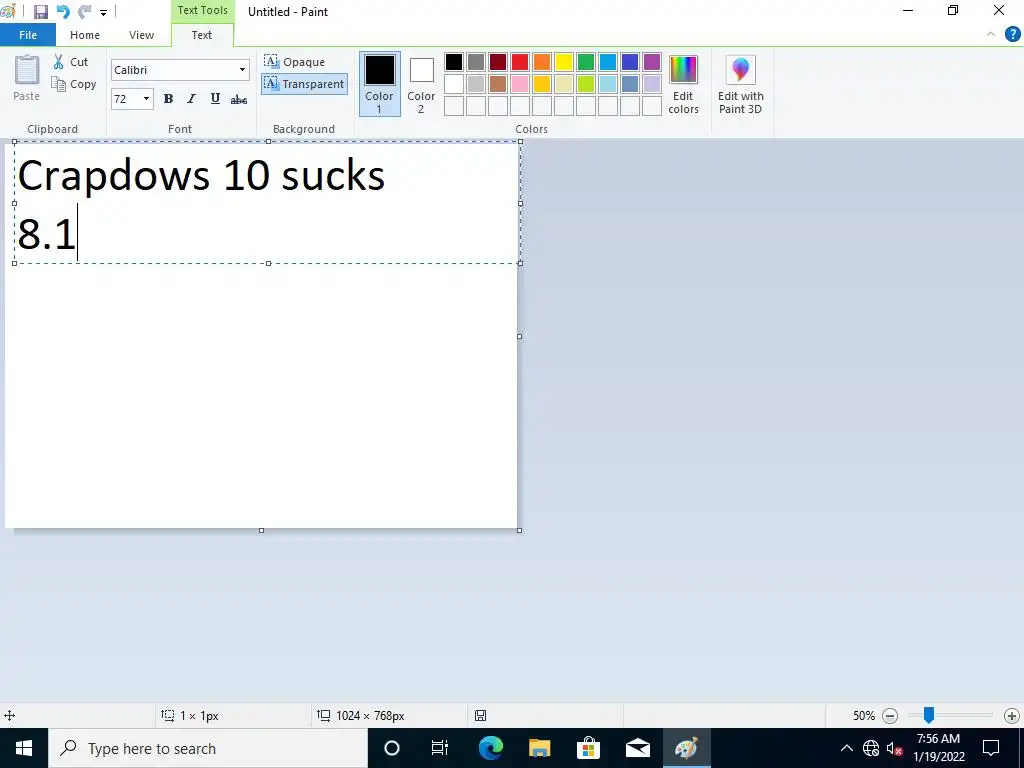Switch to the View tab

[x=141, y=35]
